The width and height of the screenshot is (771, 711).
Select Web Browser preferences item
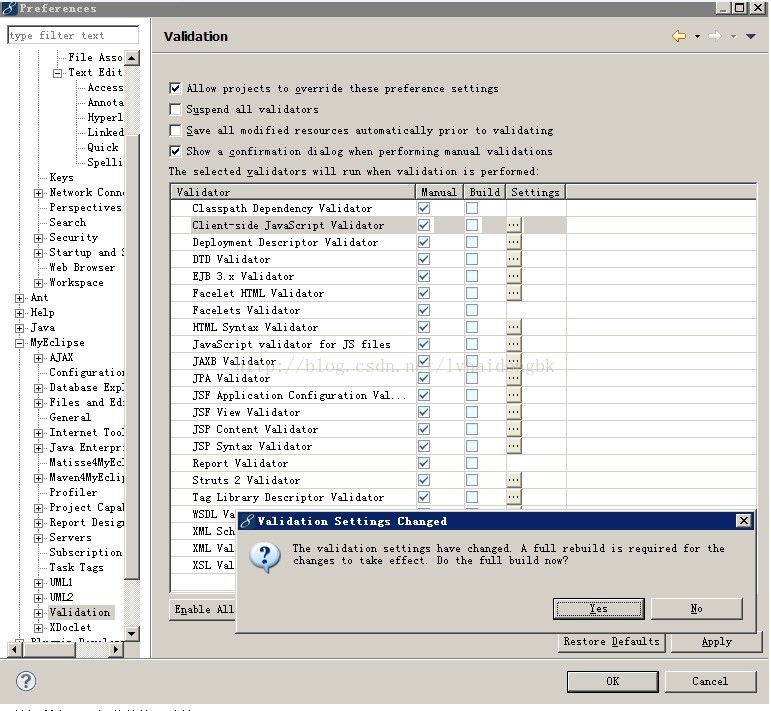[x=82, y=267]
